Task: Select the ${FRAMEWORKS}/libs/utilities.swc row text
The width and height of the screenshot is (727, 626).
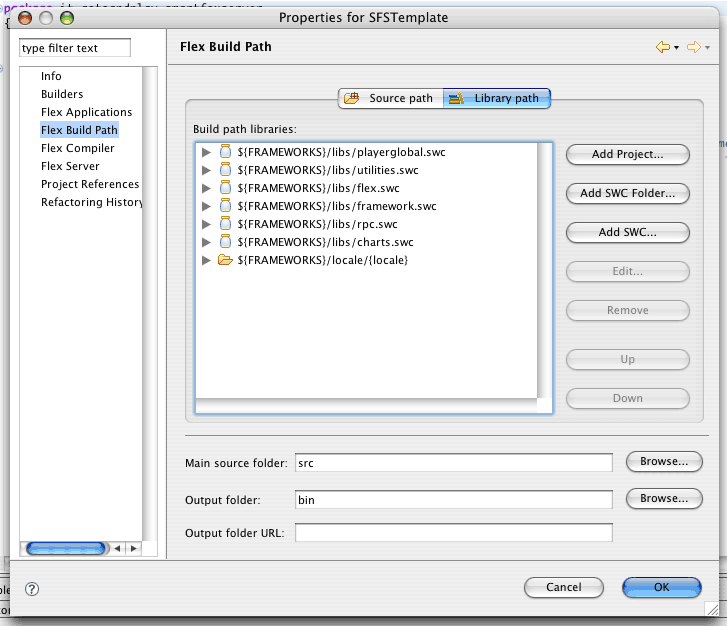Action: (x=328, y=170)
